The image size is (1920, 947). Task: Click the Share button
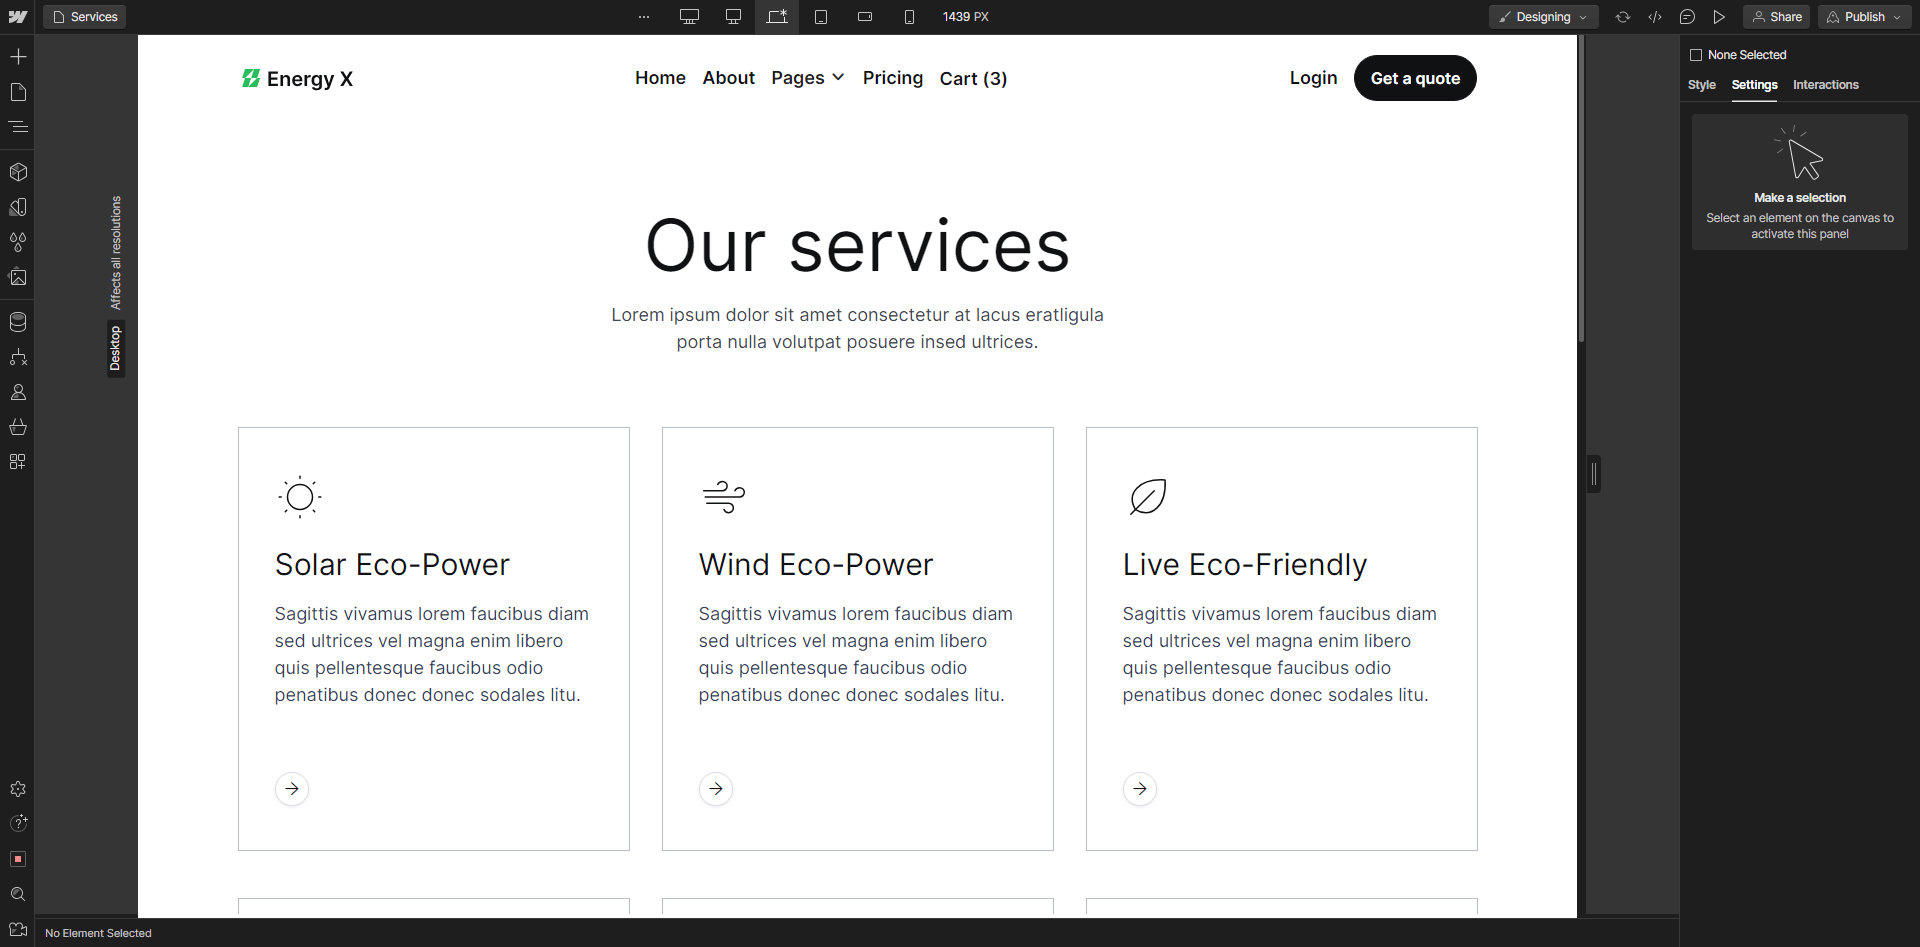[x=1776, y=17]
